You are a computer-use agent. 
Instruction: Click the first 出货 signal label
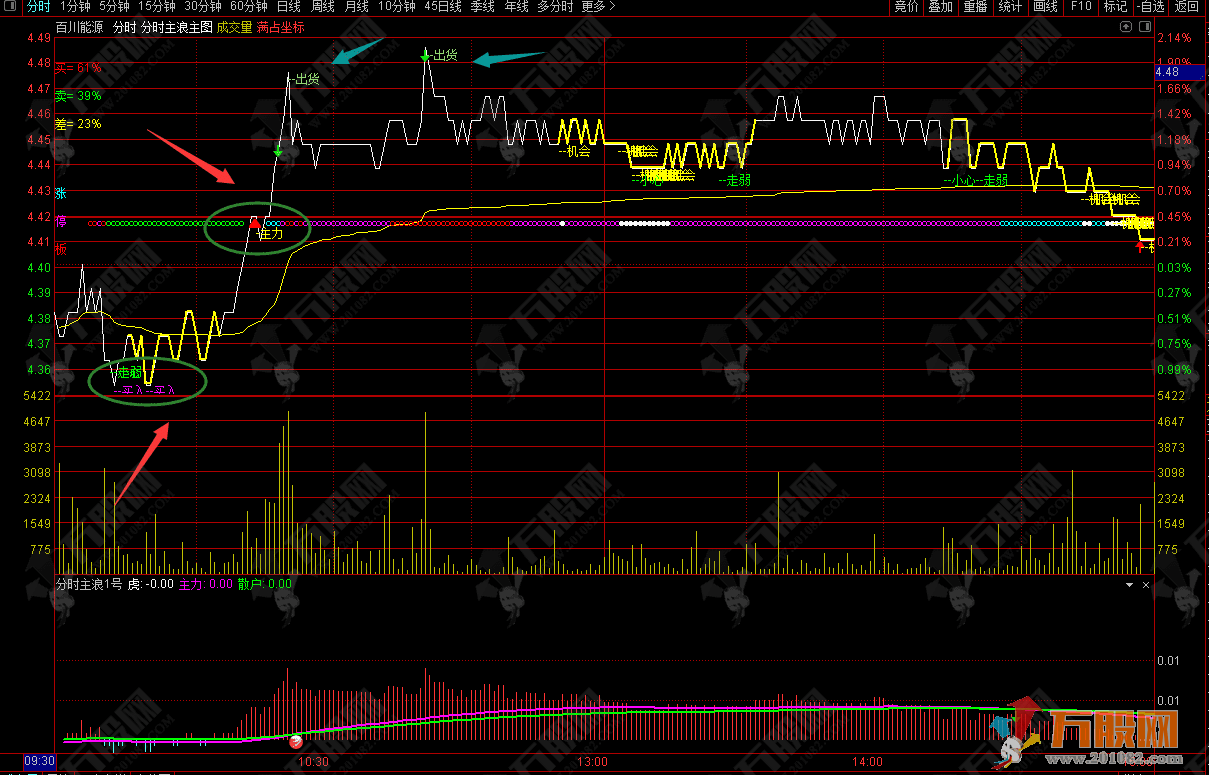pos(307,79)
